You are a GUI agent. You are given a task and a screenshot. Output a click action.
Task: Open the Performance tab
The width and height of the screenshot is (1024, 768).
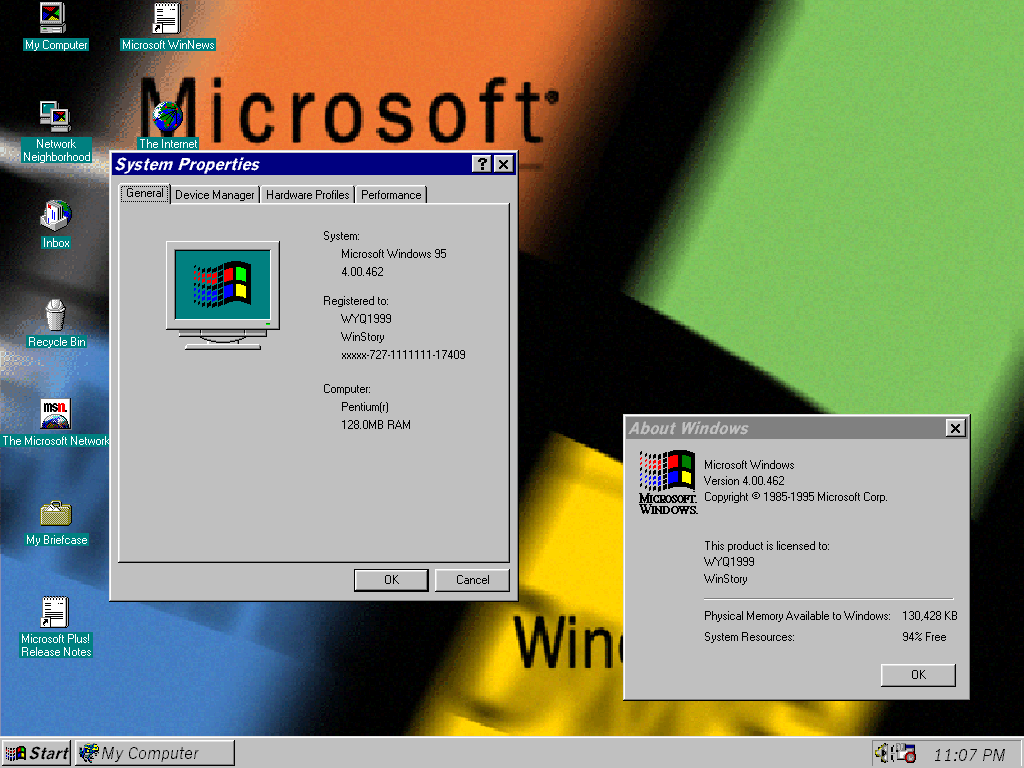(391, 195)
